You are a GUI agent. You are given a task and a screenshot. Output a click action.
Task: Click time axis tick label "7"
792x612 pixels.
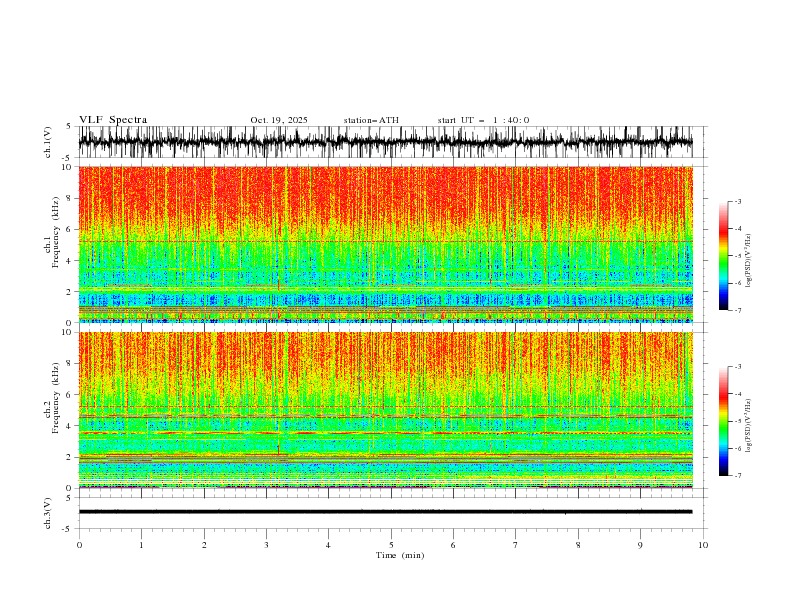click(x=516, y=545)
